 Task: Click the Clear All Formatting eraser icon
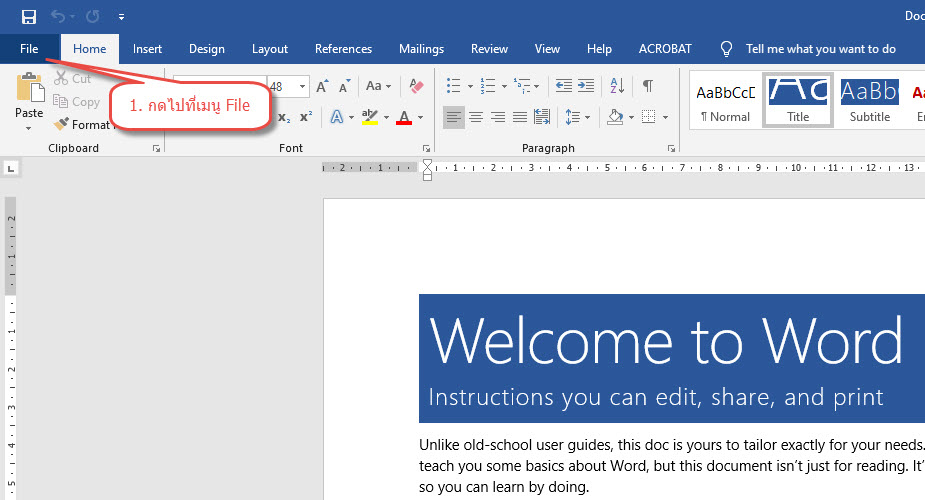[x=416, y=86]
